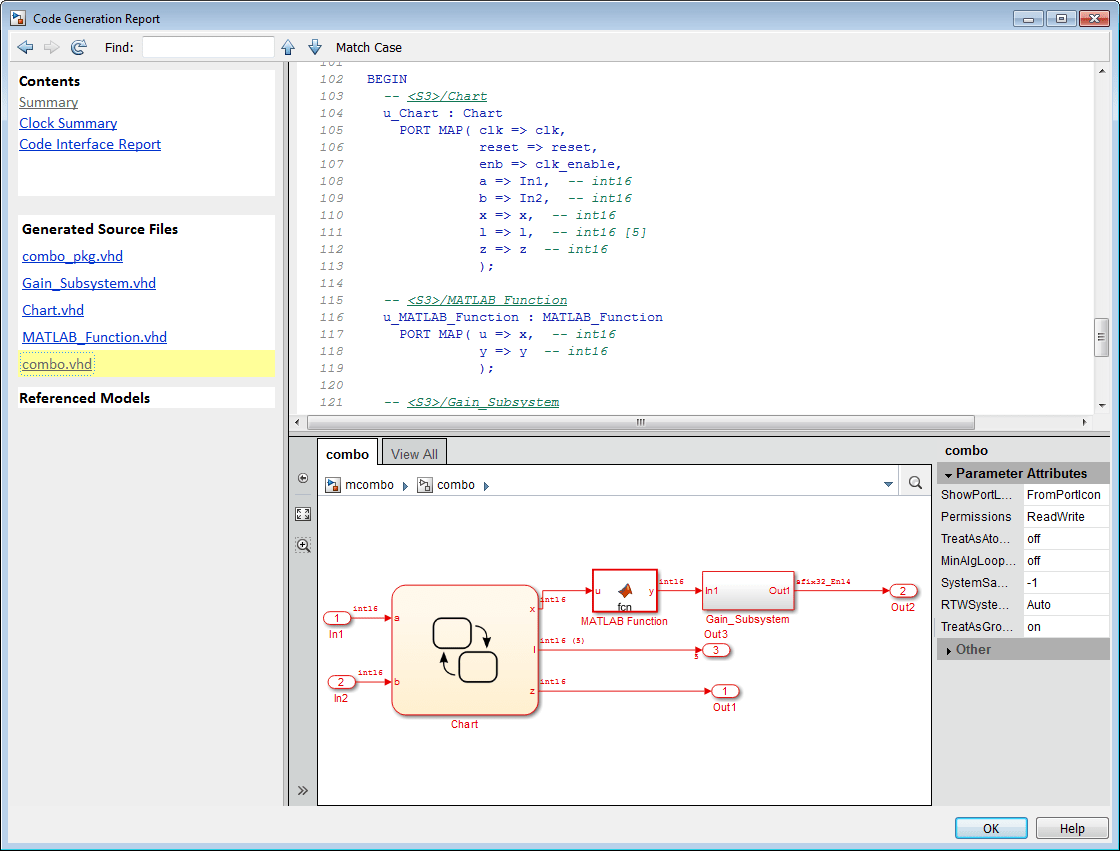Screen dimensions: 1120x851
Task: Select the MATLAB Function block in diagram
Action: (x=624, y=590)
